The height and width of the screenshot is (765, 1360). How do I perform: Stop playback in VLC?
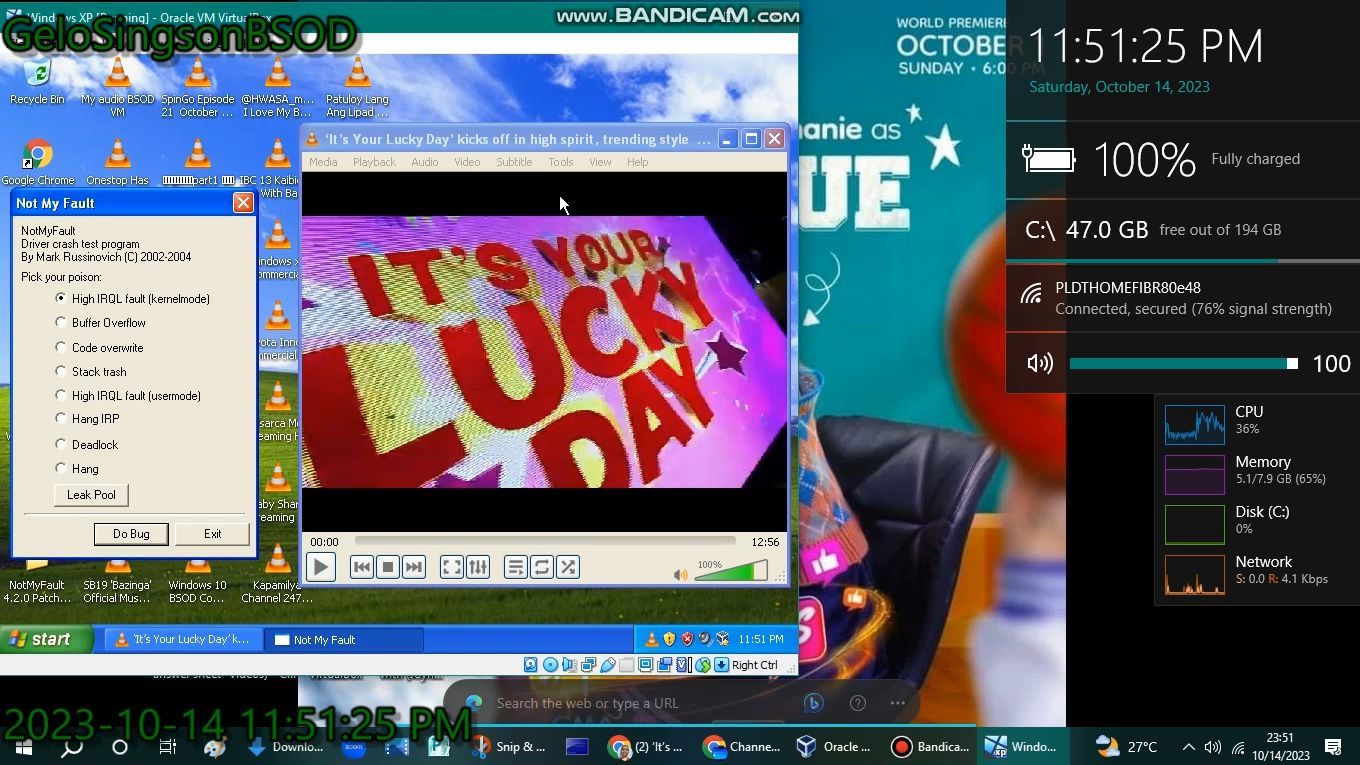(x=388, y=567)
